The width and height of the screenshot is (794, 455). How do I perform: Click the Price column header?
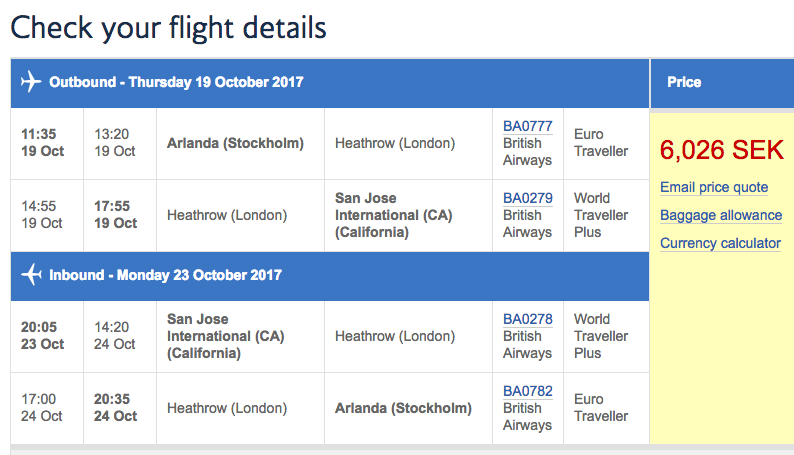point(684,82)
